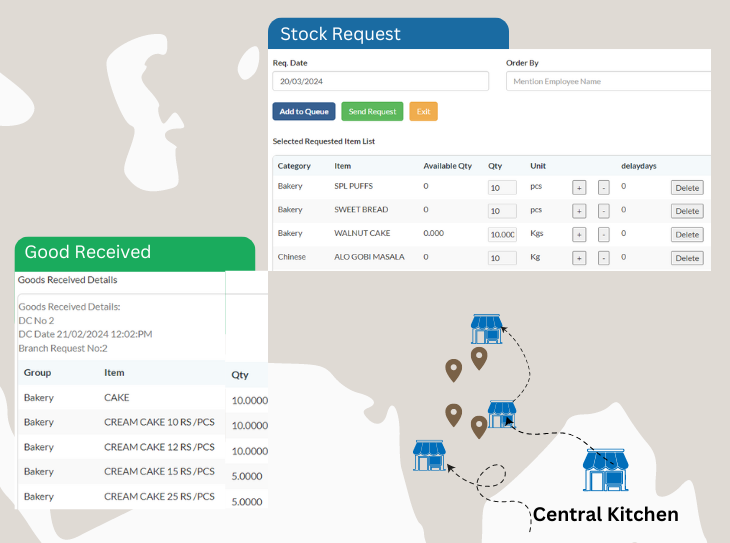Click the Kgs unit cell
This screenshot has height=543, width=730.
(537, 233)
